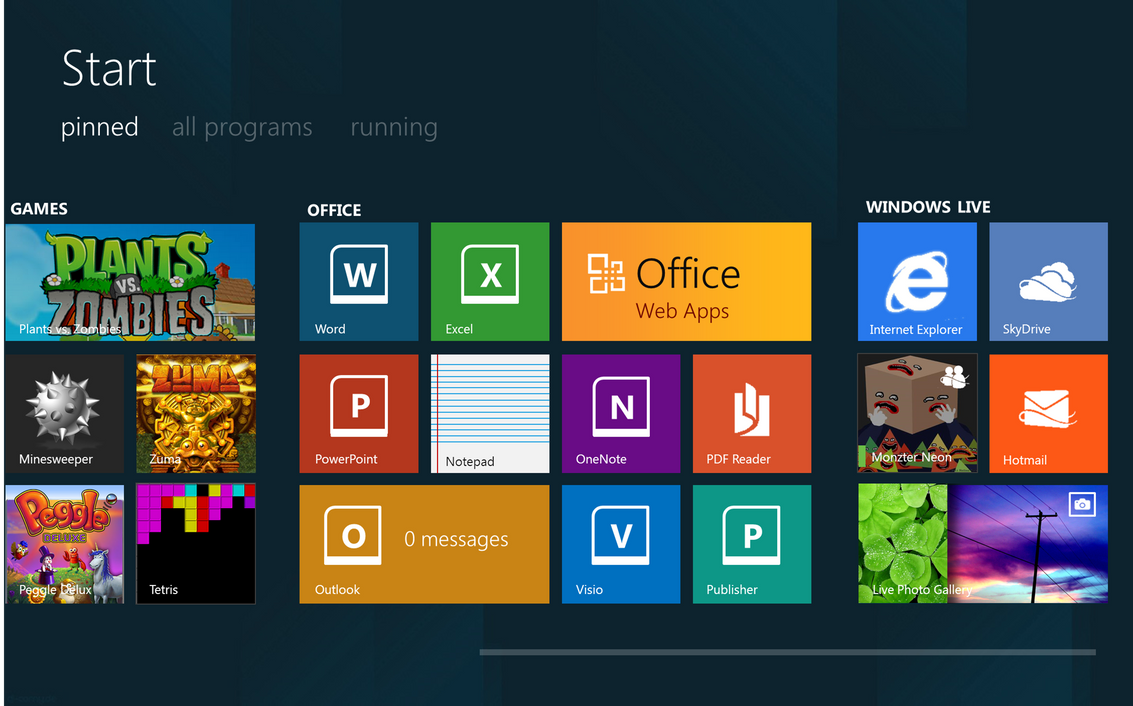
Task: Click the WINDOWS LIVE group heading
Action: click(928, 207)
